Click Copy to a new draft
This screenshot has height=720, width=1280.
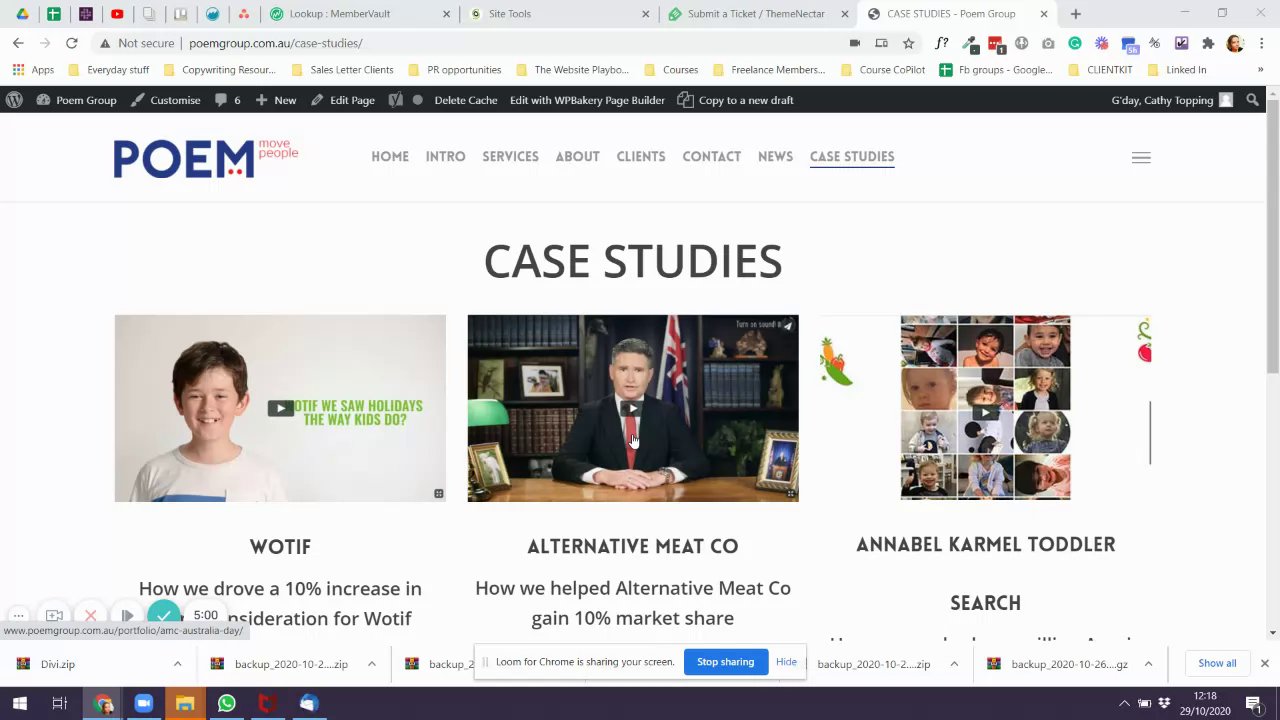click(736, 100)
